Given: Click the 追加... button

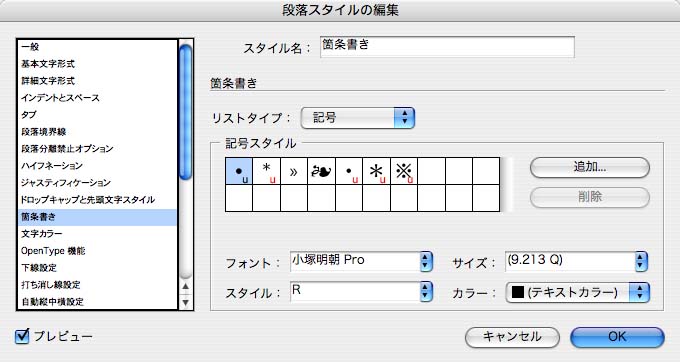Looking at the screenshot, I should tap(590, 167).
